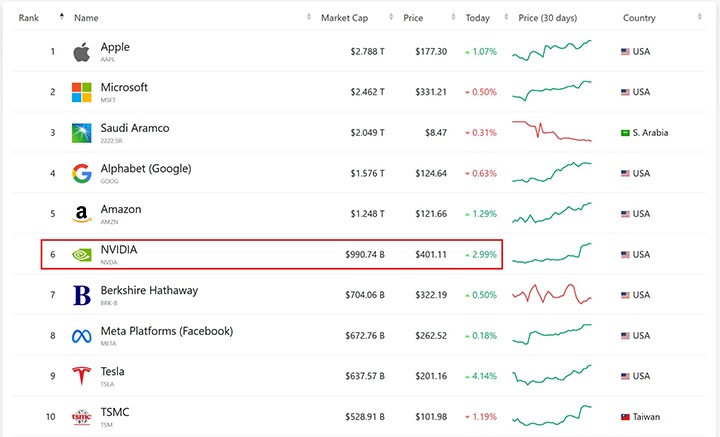
Task: Click the NVIDIA logo icon
Action: 81,255
